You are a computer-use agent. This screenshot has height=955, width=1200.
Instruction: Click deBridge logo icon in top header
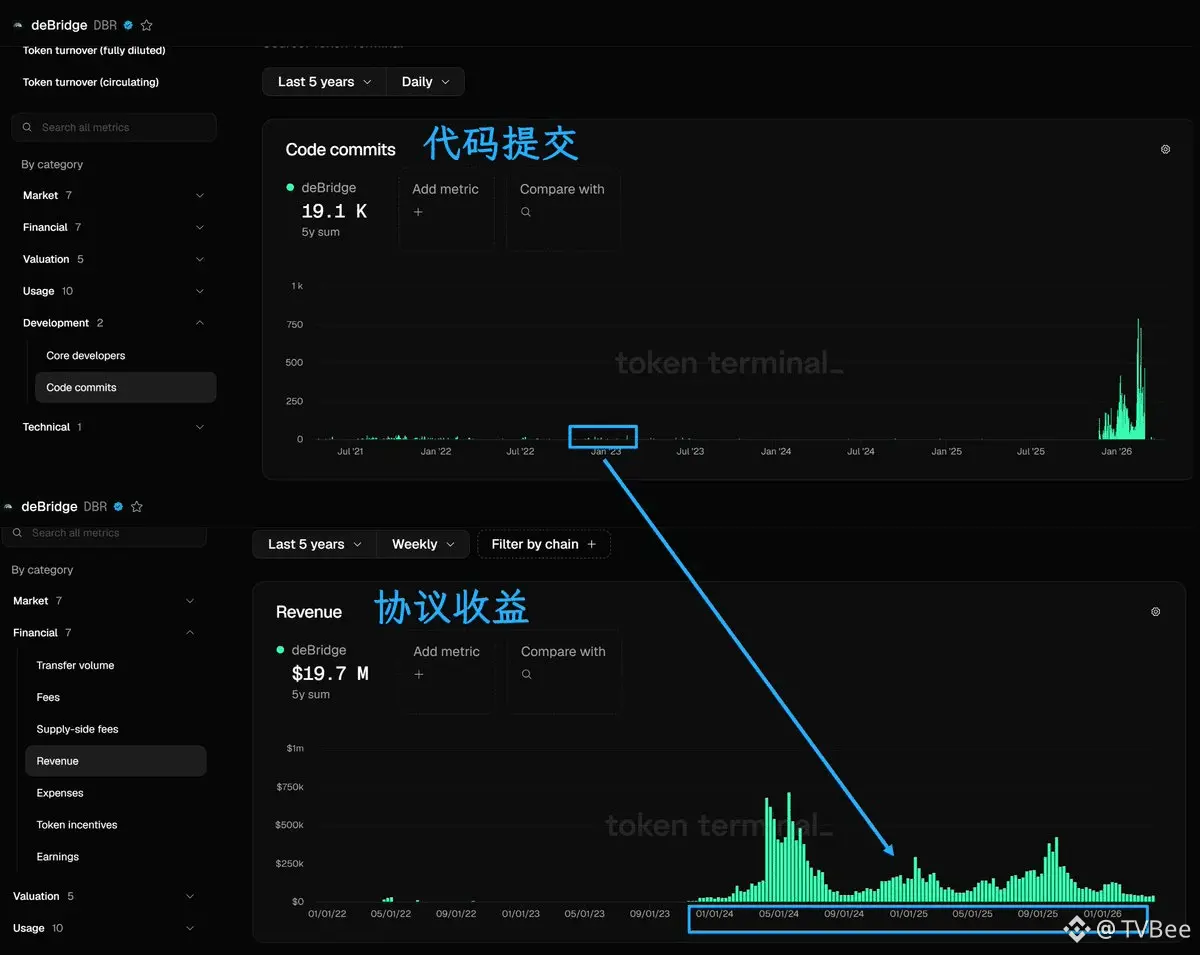click(18, 26)
